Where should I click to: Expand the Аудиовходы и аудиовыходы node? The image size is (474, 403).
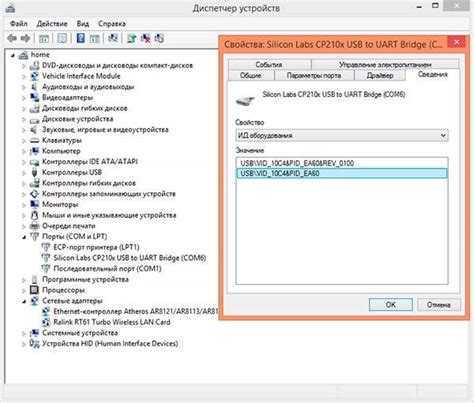pyautogui.click(x=24, y=87)
